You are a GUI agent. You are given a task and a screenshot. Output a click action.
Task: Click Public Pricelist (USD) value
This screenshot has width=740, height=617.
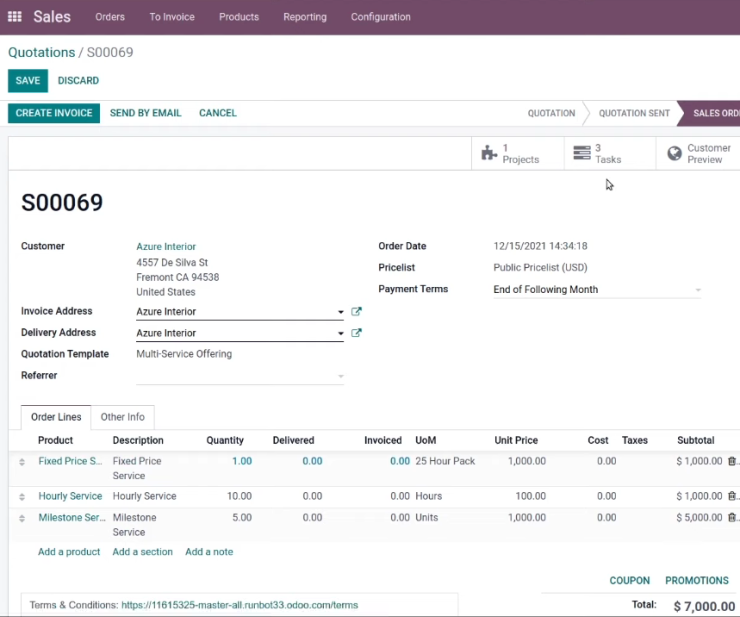coord(540,268)
